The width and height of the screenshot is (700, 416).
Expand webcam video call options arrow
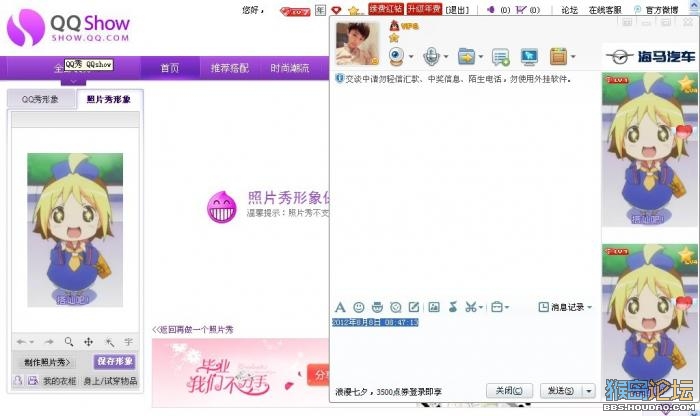point(411,57)
